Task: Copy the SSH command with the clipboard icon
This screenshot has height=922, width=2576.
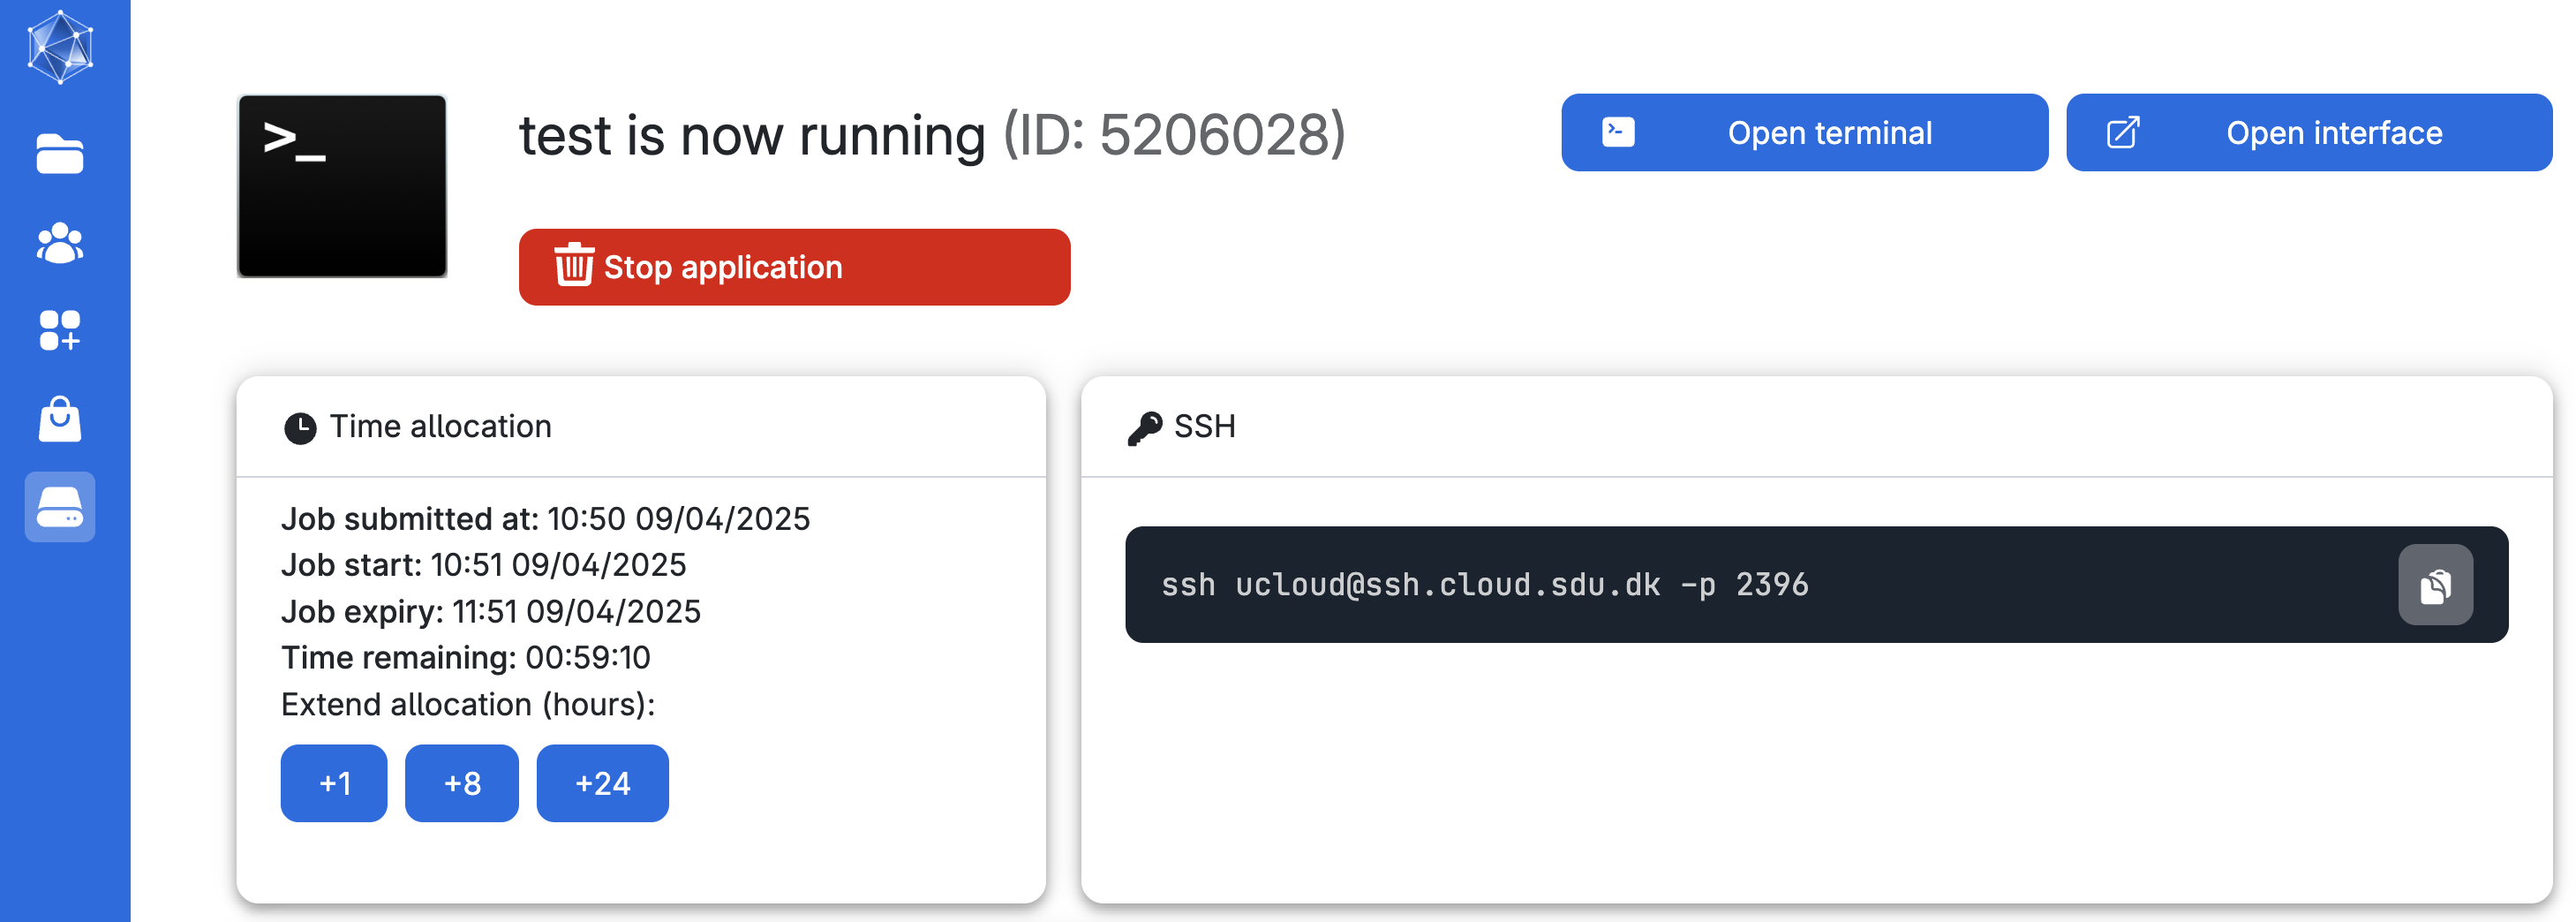Action: 2435,585
